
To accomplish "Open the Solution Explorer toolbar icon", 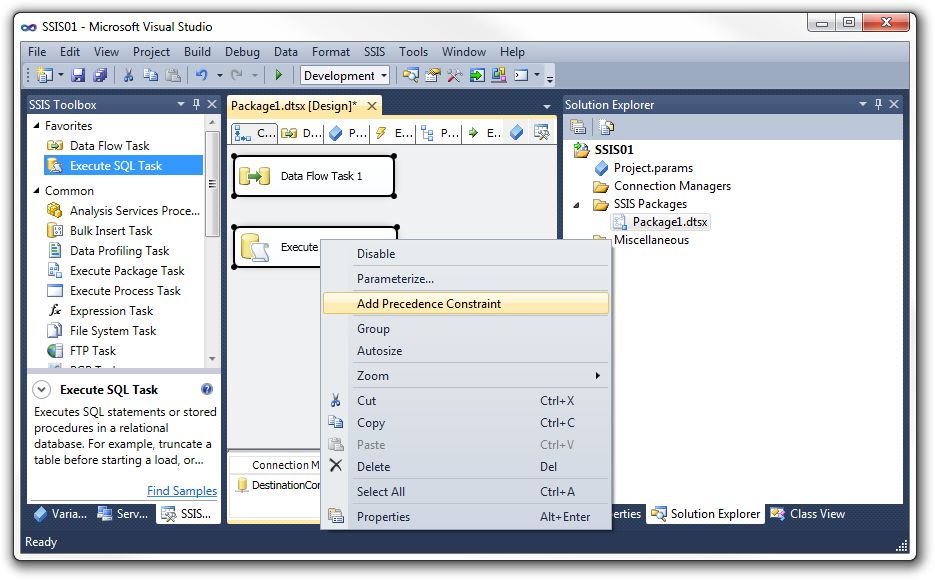I will pos(410,75).
